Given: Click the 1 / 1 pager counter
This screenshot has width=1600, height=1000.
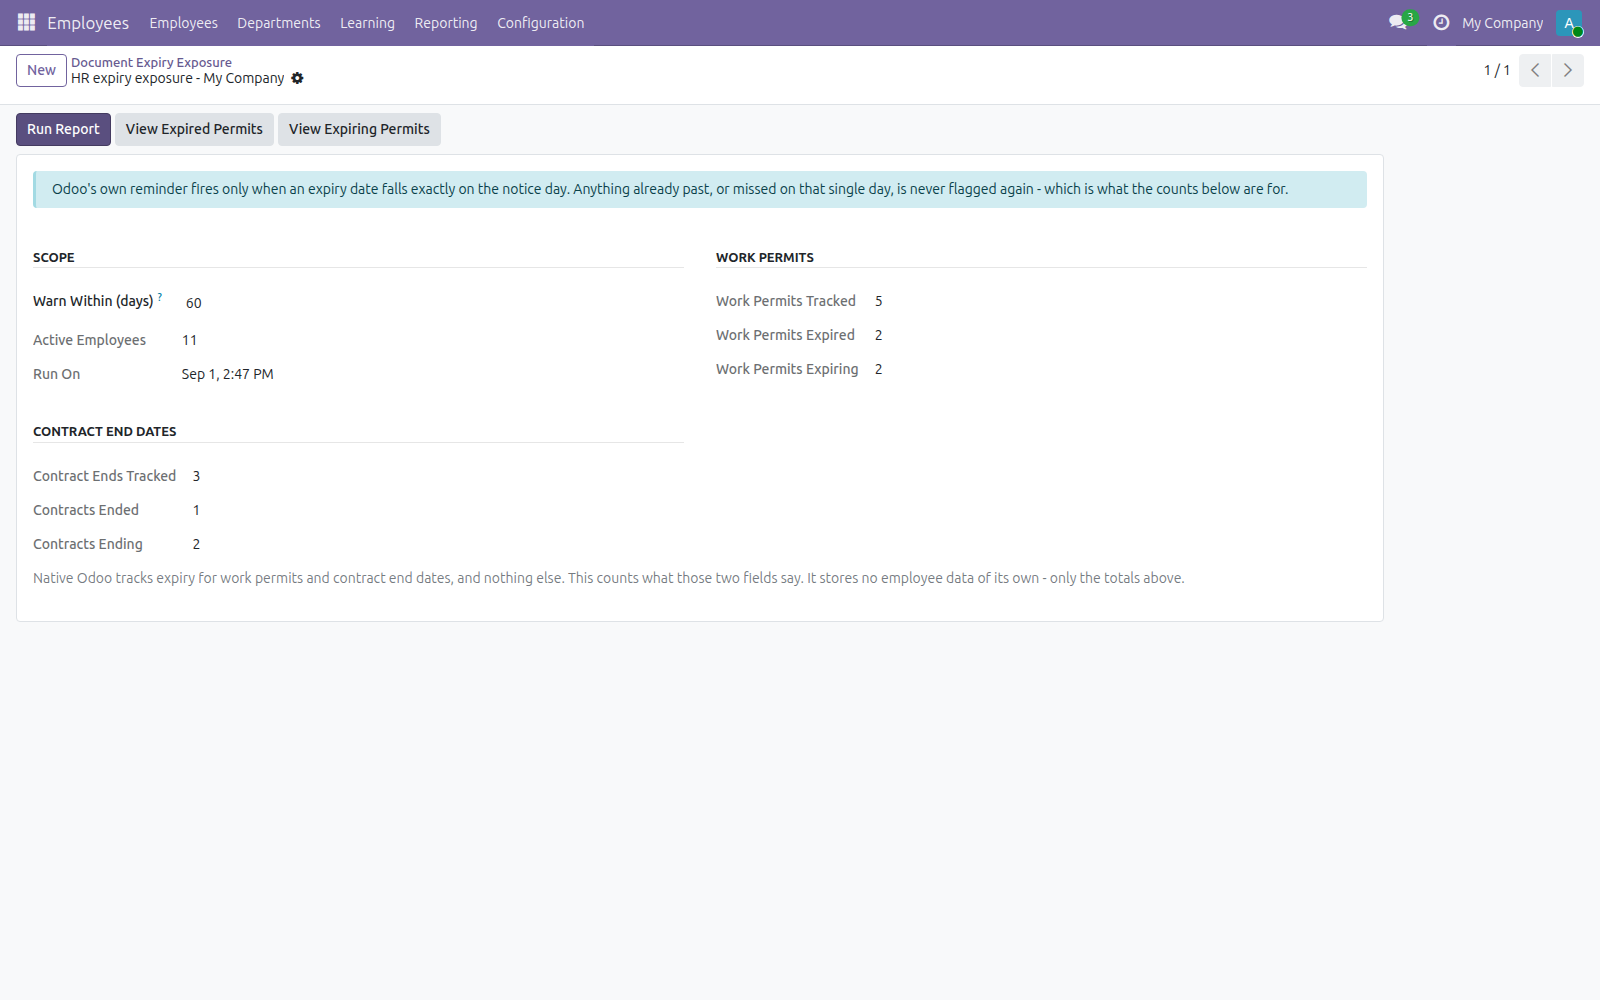Looking at the screenshot, I should 1497,70.
